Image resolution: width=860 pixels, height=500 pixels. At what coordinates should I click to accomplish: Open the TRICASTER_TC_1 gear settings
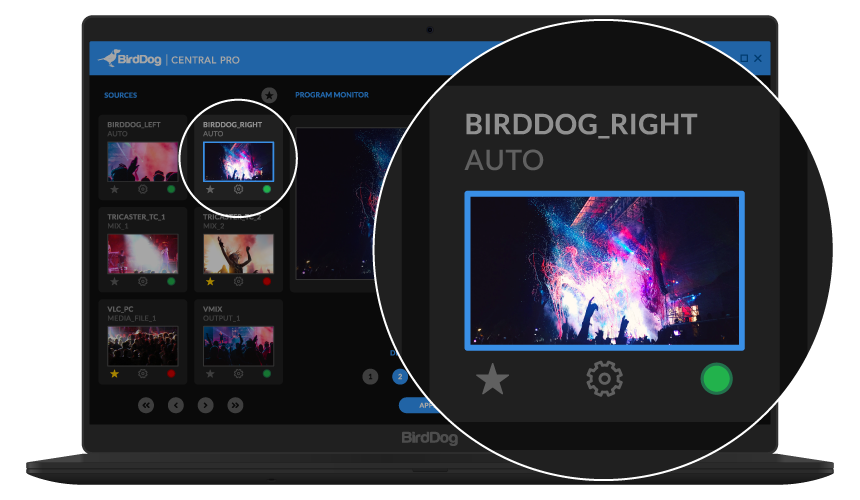tap(143, 281)
